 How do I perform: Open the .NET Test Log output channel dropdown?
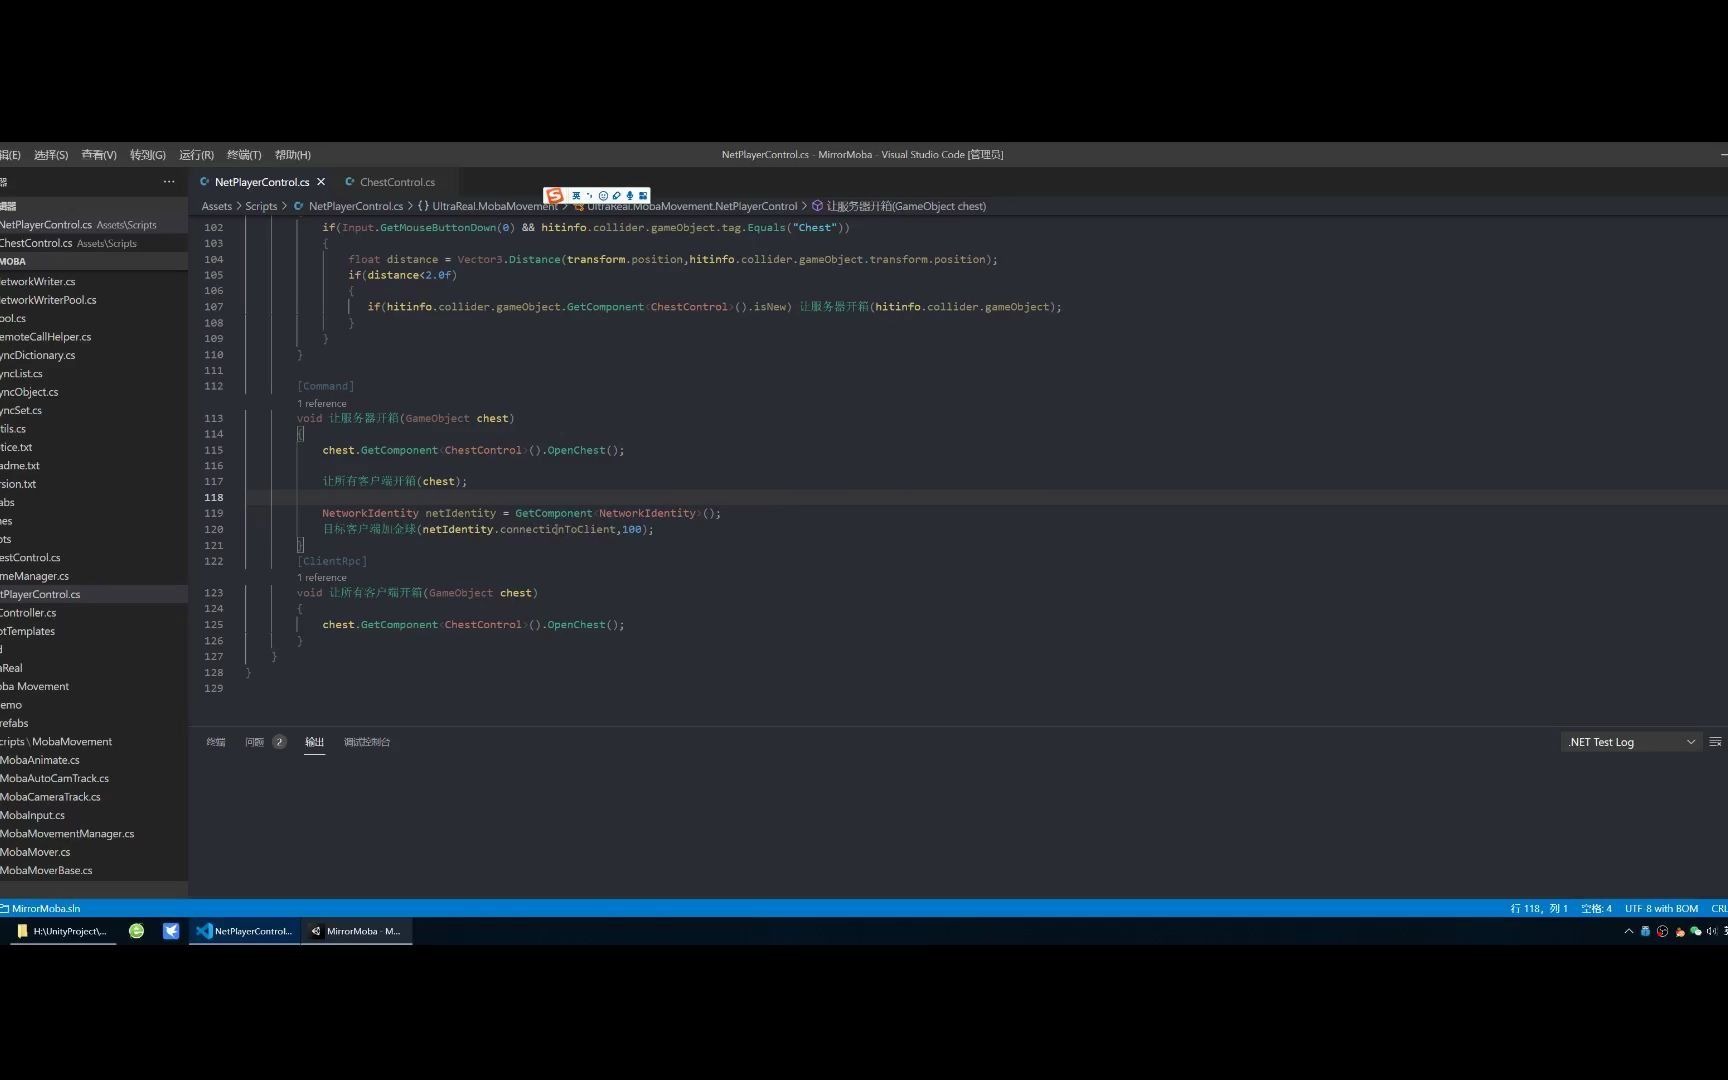click(x=1631, y=742)
